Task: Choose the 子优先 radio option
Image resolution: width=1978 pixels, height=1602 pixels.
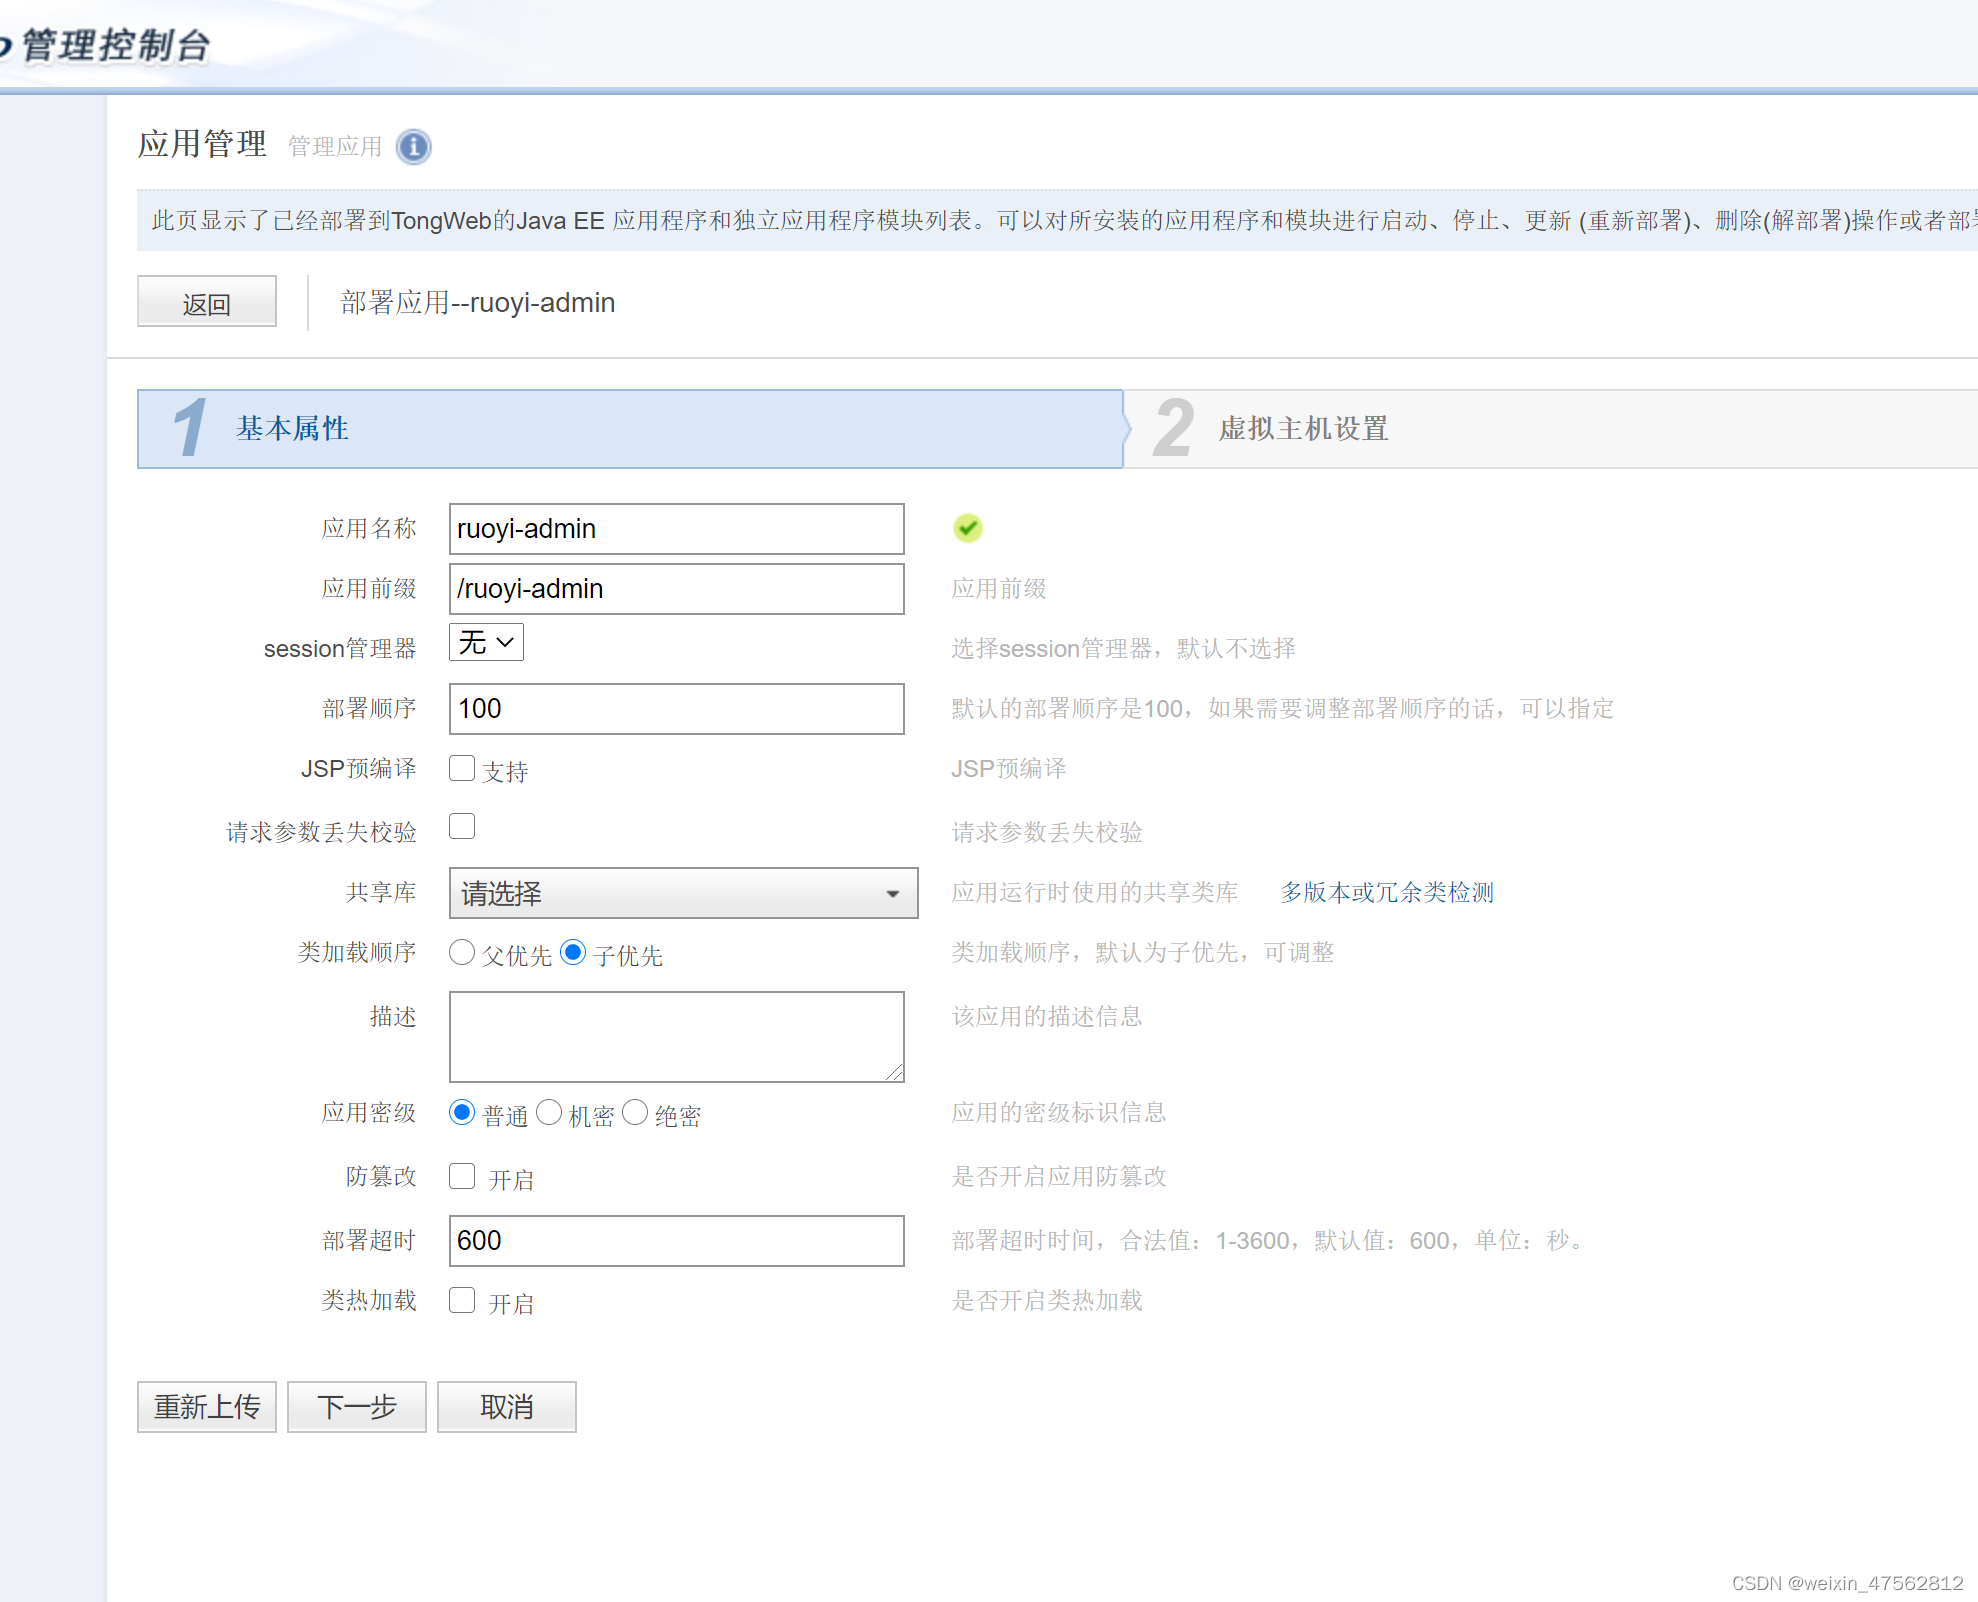Action: pos(573,952)
